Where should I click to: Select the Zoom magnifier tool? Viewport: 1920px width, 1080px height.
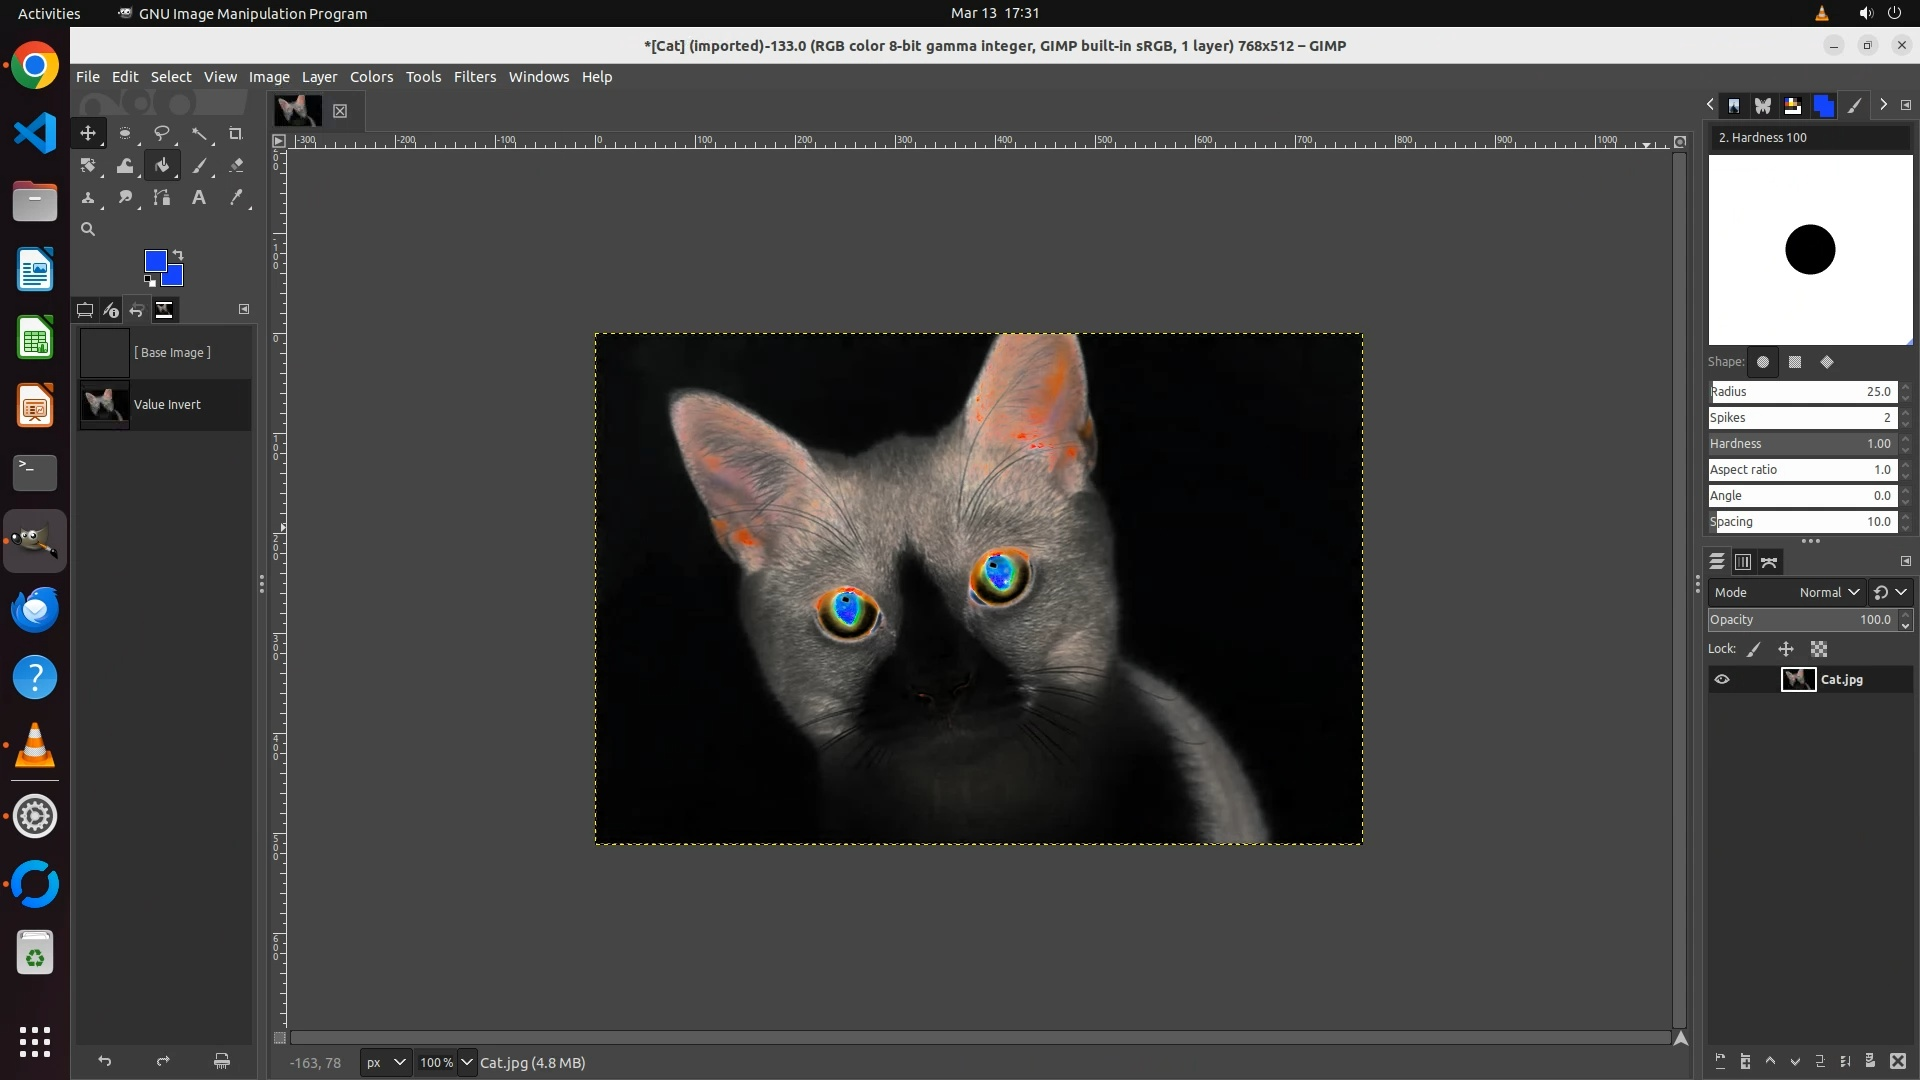coord(88,229)
